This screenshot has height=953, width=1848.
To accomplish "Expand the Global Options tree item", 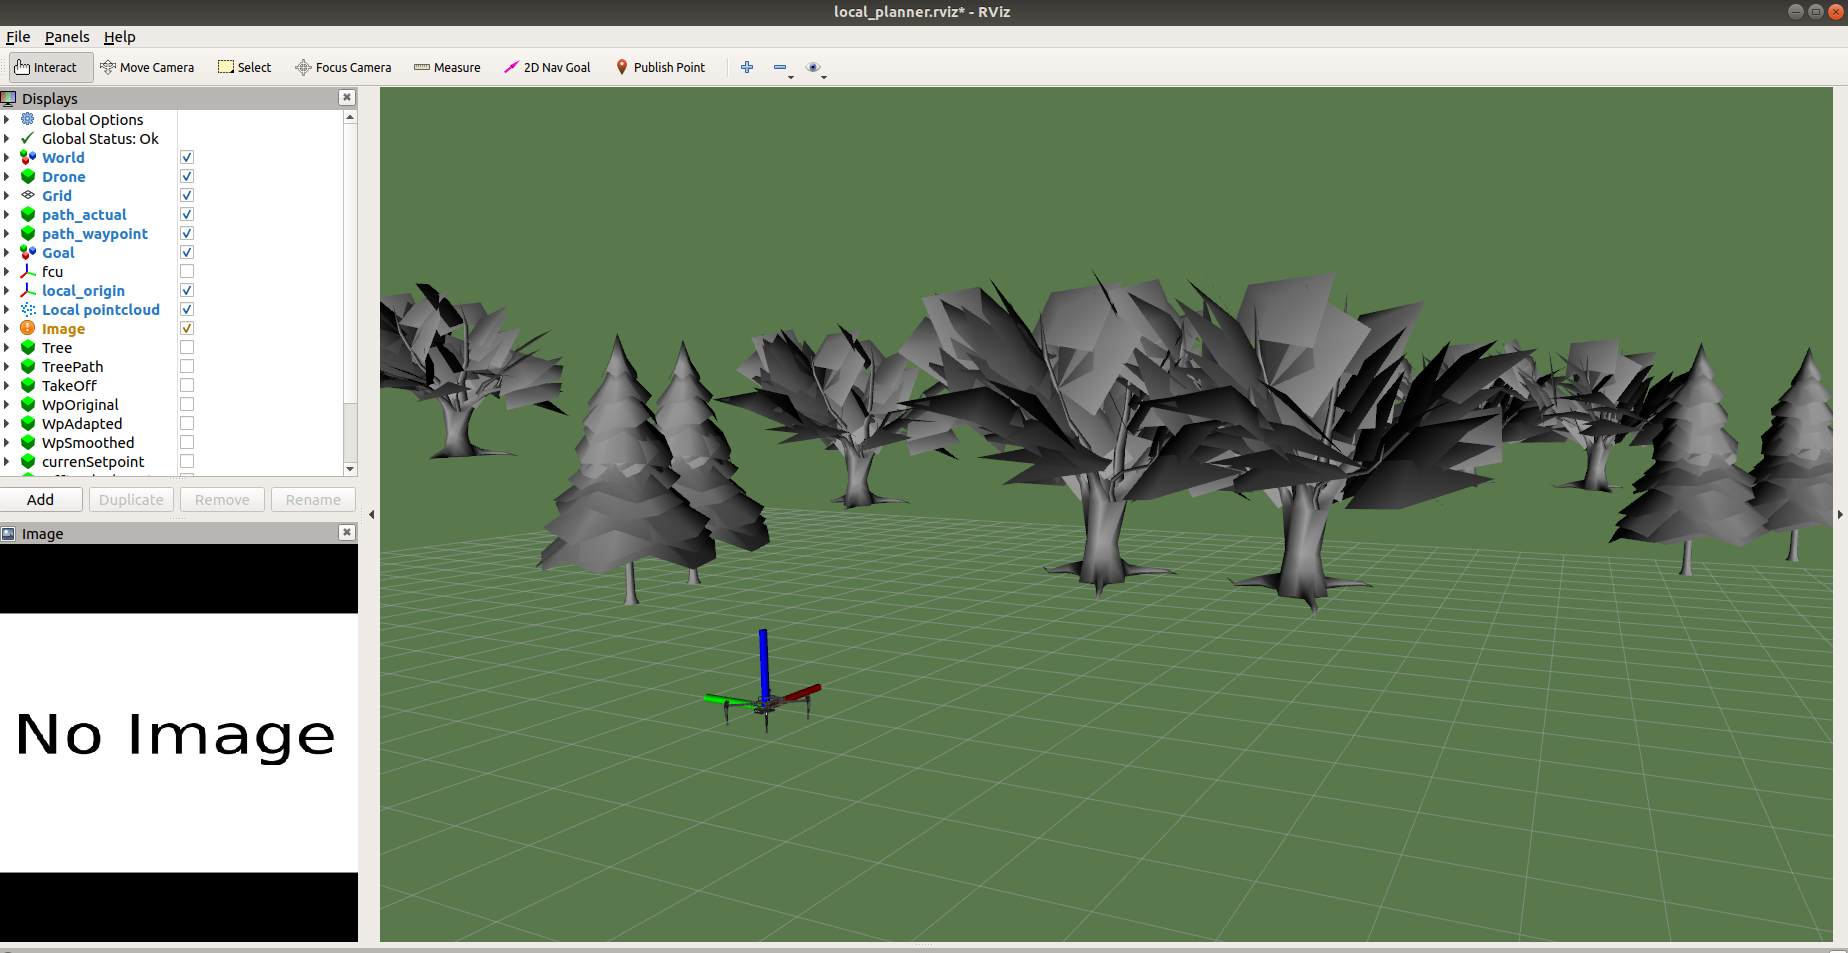I will click(7, 120).
